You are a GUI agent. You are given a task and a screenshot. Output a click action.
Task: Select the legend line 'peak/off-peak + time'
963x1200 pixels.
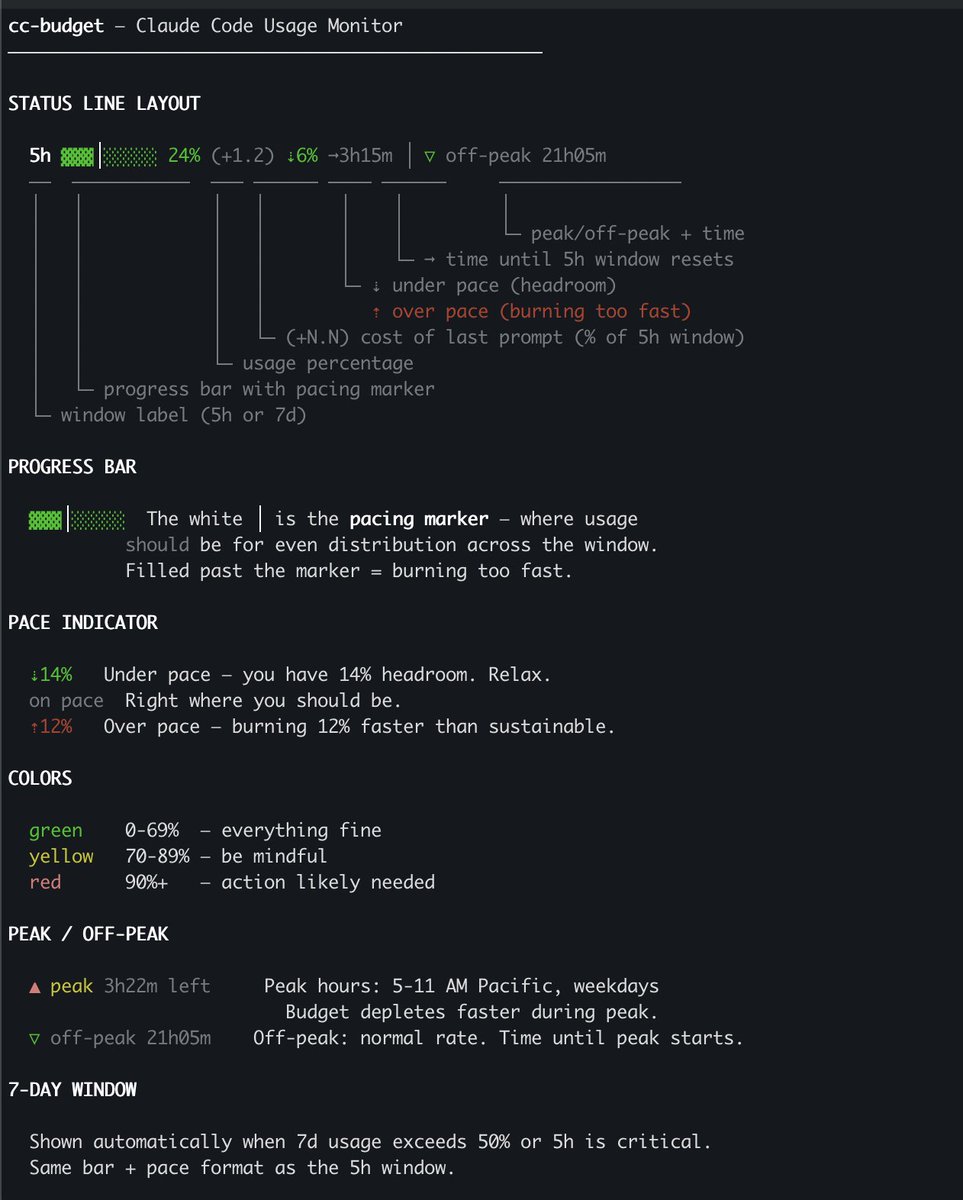click(637, 233)
